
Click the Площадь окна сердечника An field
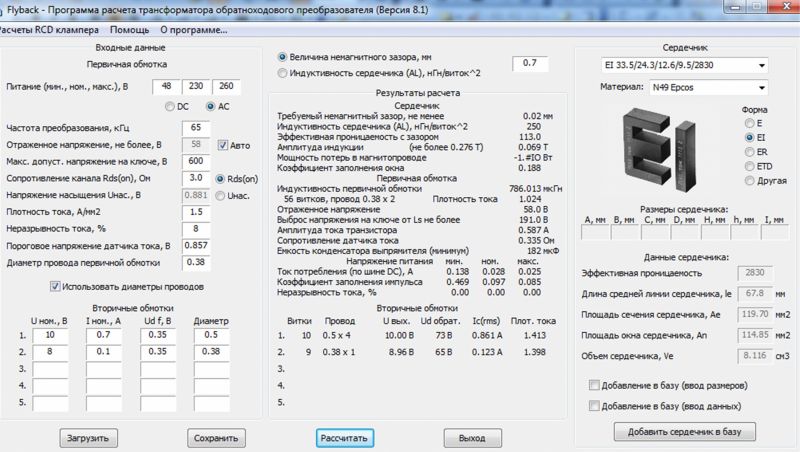coord(755,335)
